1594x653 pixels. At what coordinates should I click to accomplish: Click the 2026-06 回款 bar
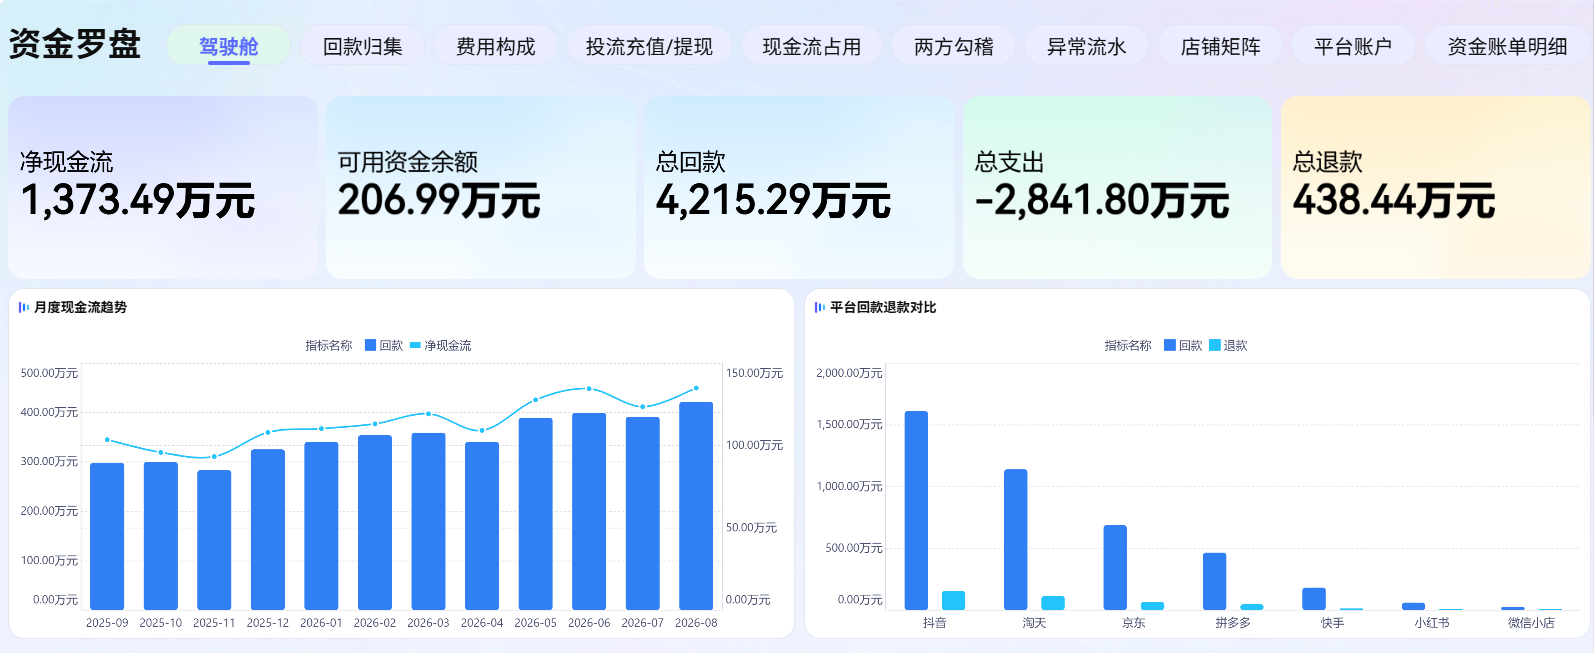(x=589, y=511)
